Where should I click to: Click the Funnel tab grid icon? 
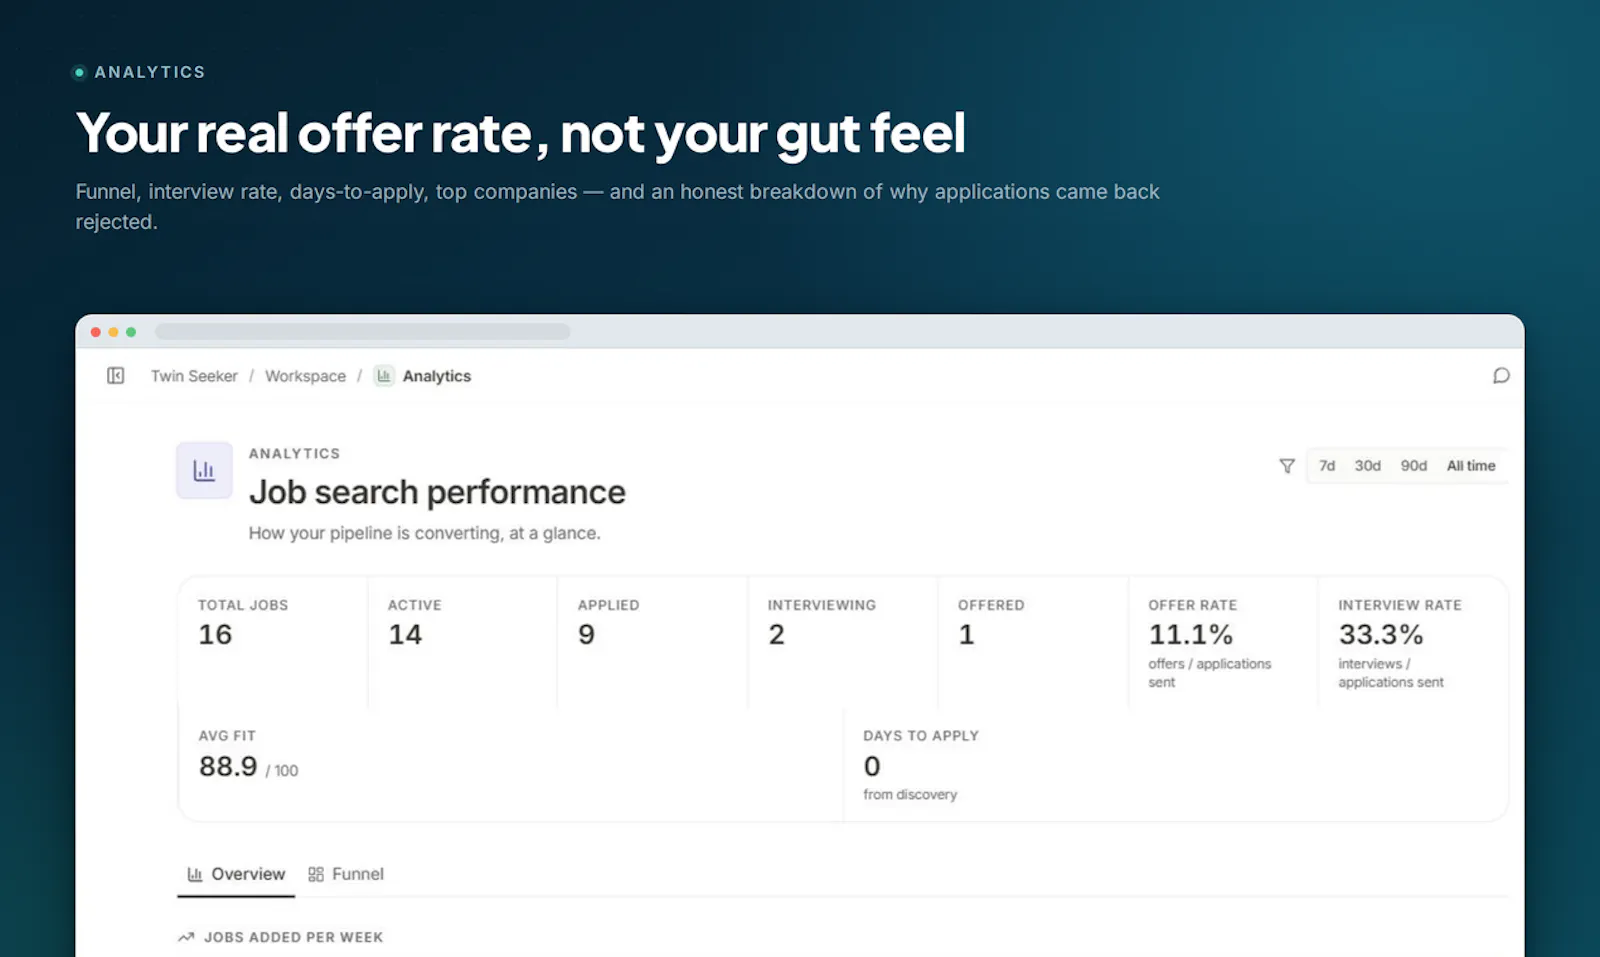click(316, 874)
